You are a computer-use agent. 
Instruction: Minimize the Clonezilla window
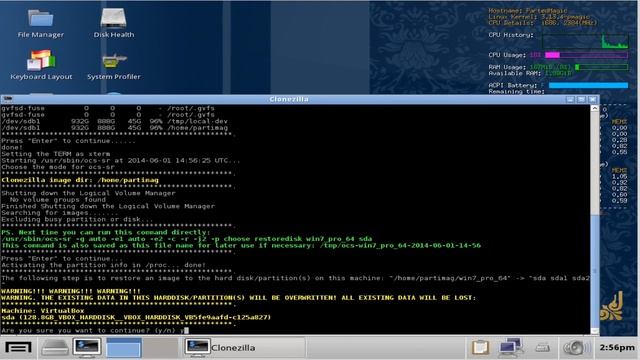[x=570, y=100]
